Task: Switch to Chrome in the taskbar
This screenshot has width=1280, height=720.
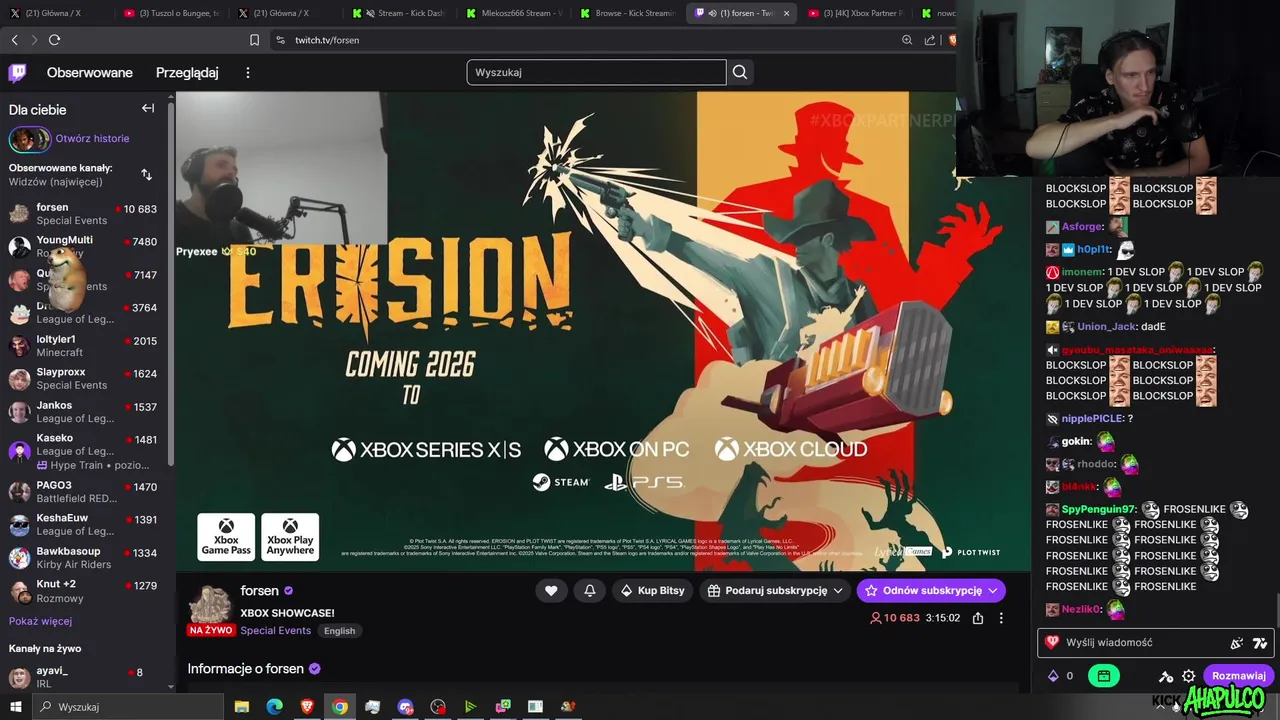Action: (340, 707)
